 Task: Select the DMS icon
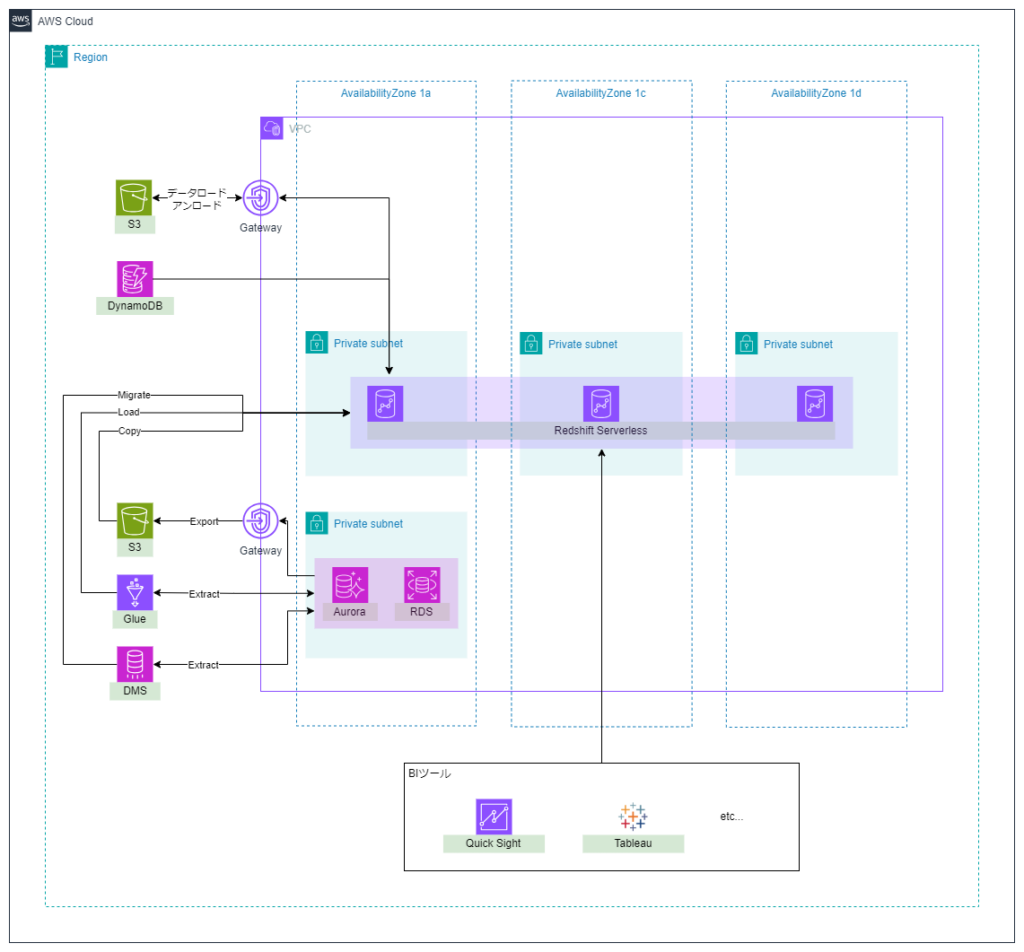(x=135, y=664)
